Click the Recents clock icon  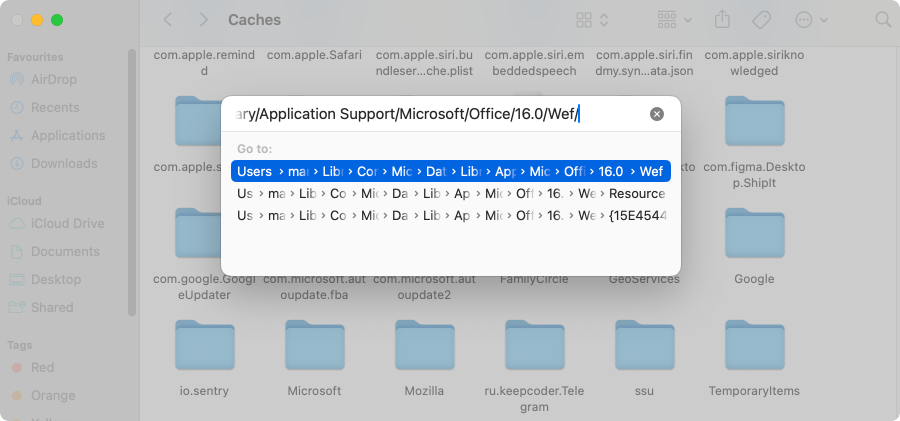click(x=17, y=107)
